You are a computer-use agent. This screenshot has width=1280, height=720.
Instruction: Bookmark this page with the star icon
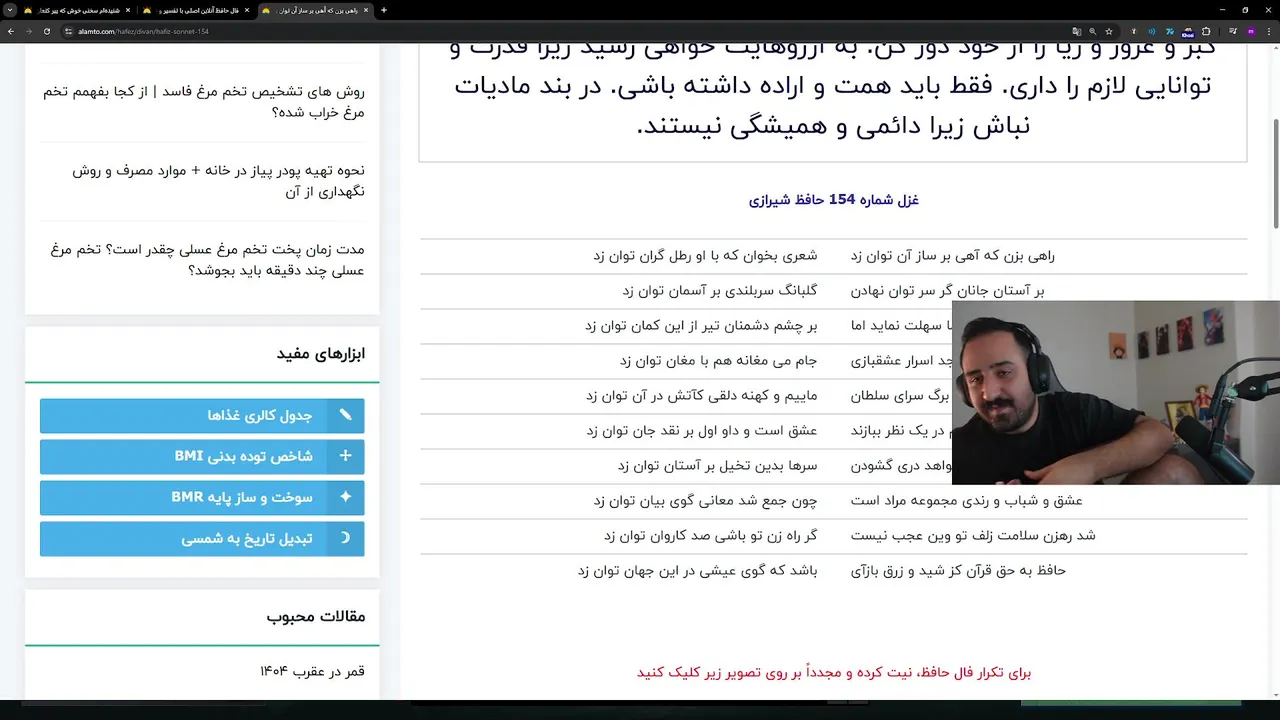[1109, 31]
